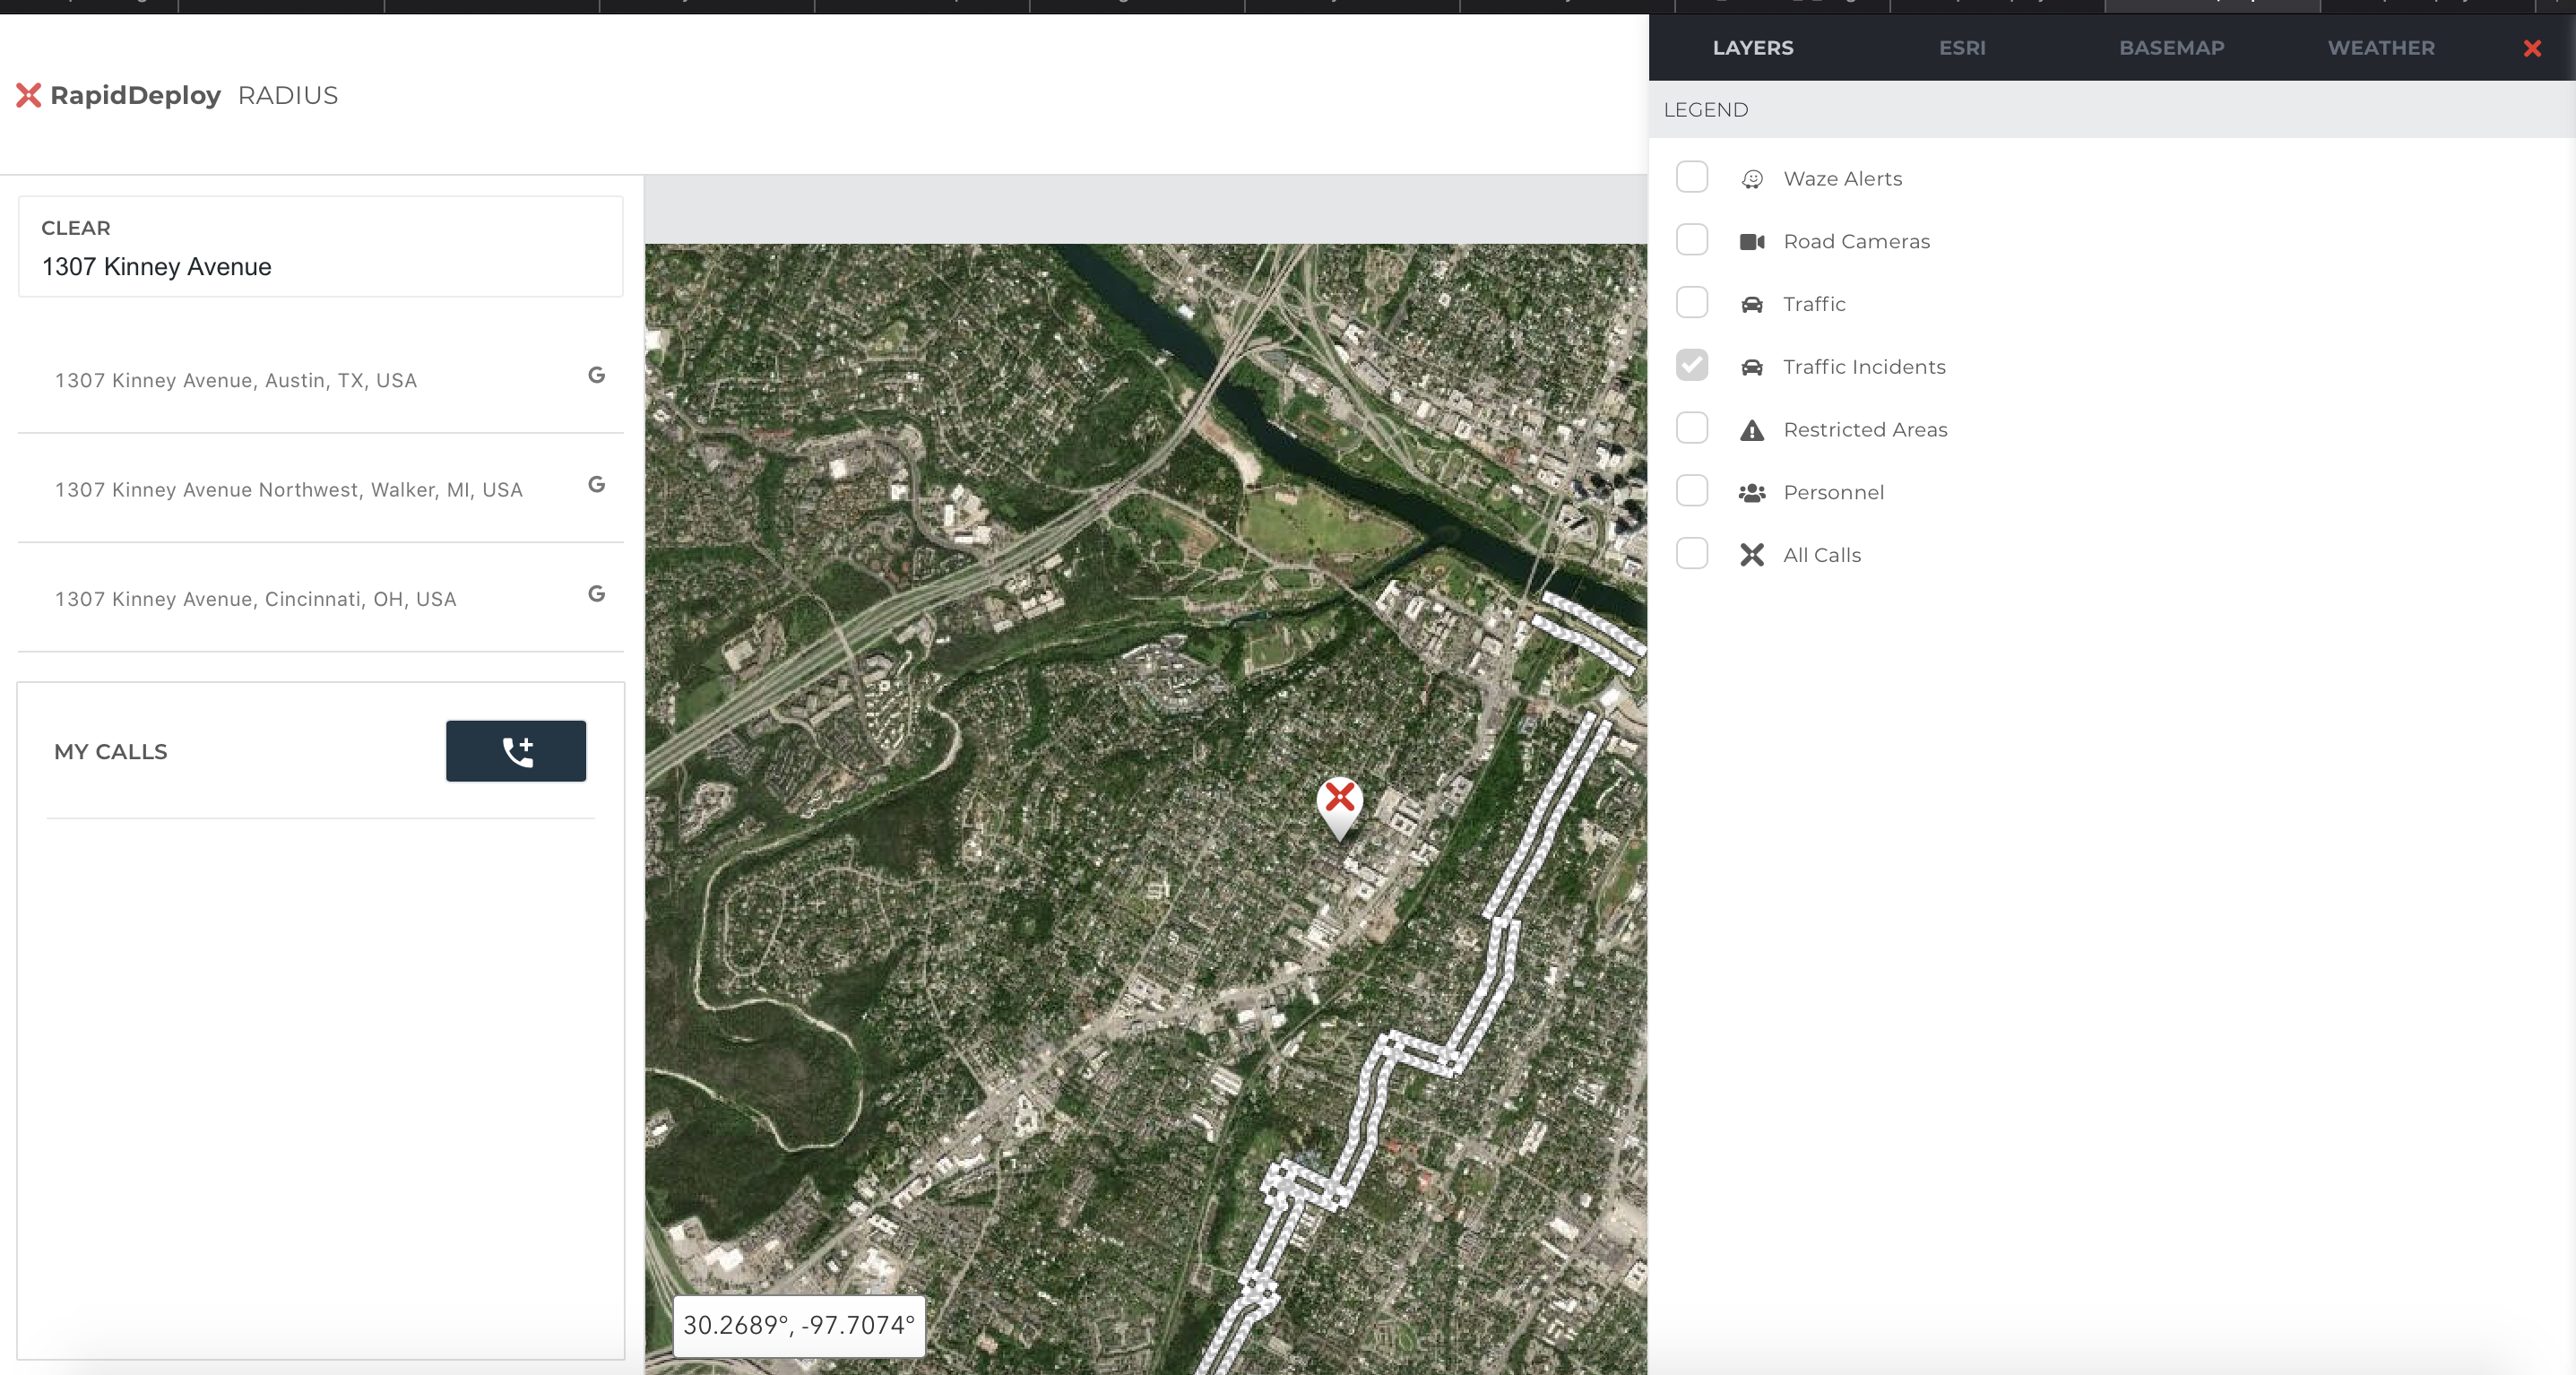
Task: Enable the Personnel layer checkbox
Action: pos(1691,491)
